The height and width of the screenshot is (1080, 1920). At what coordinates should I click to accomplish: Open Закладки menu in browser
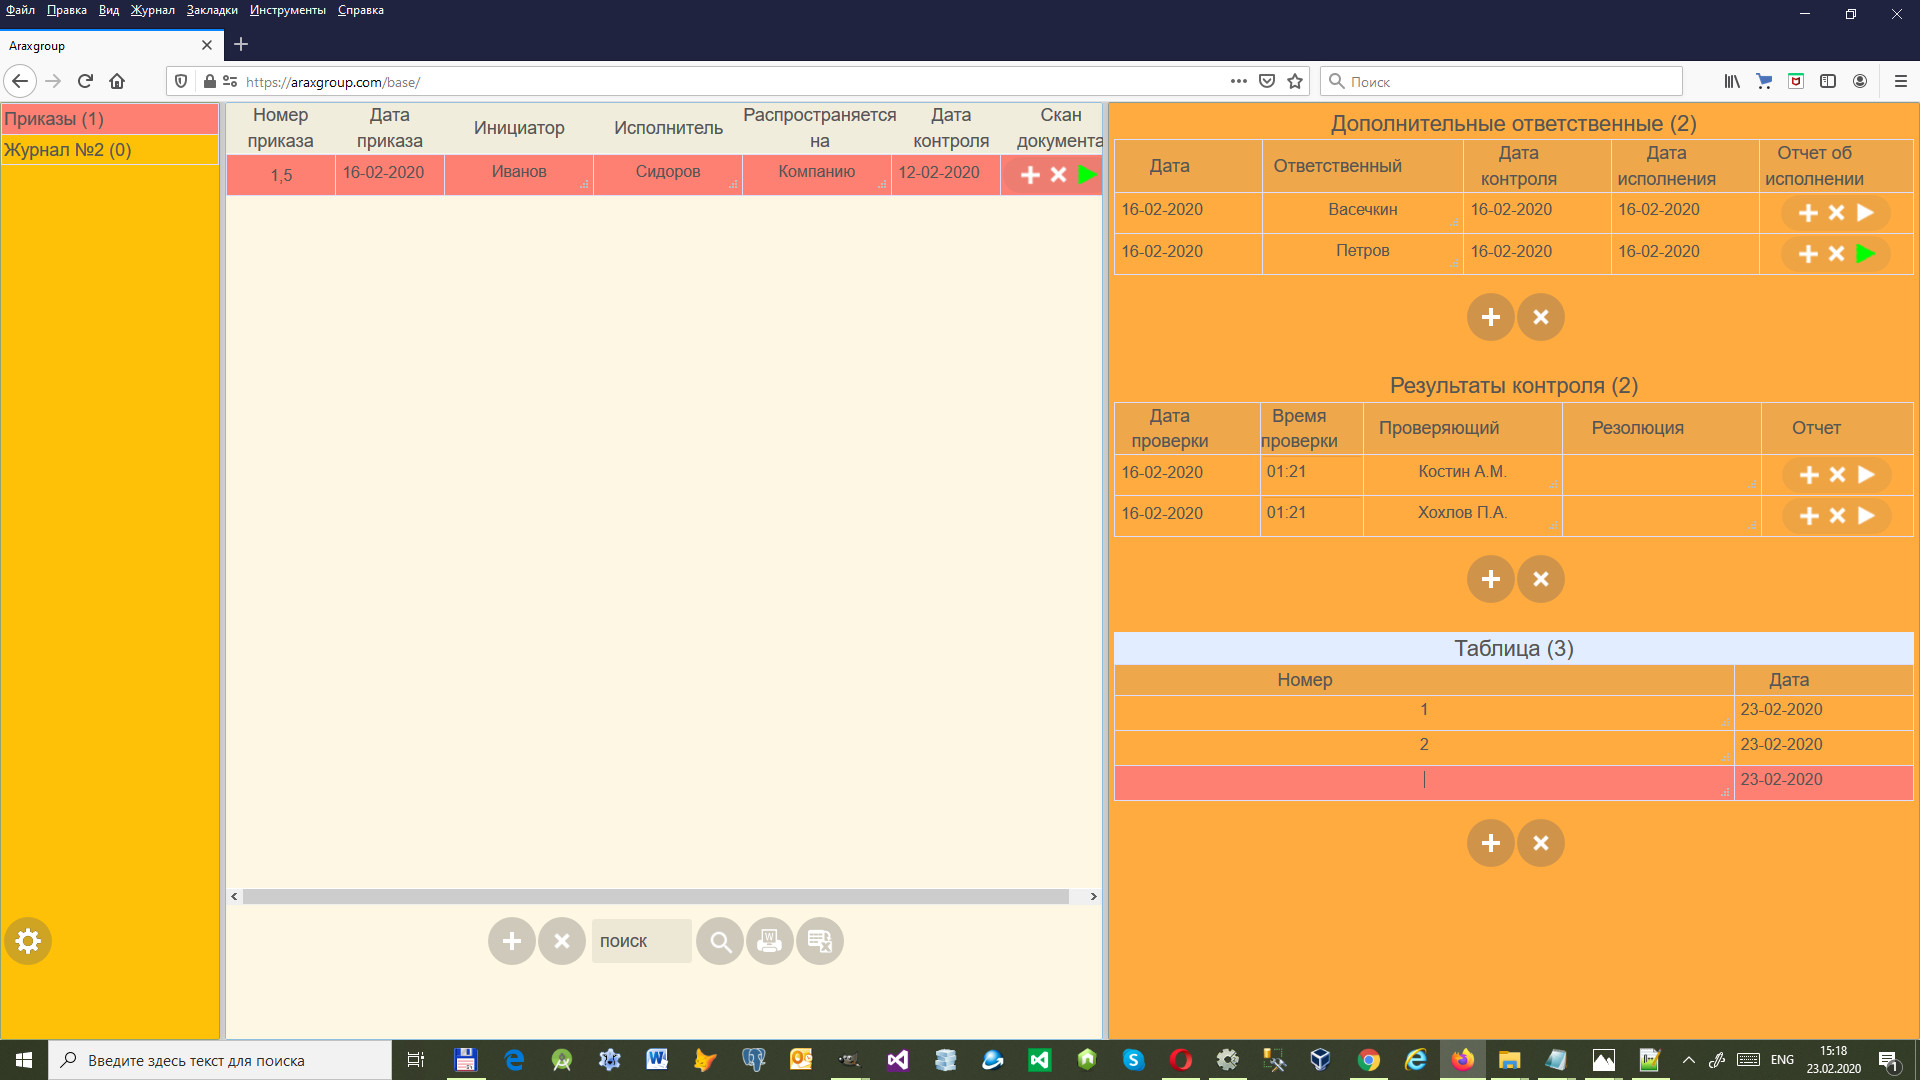point(212,10)
